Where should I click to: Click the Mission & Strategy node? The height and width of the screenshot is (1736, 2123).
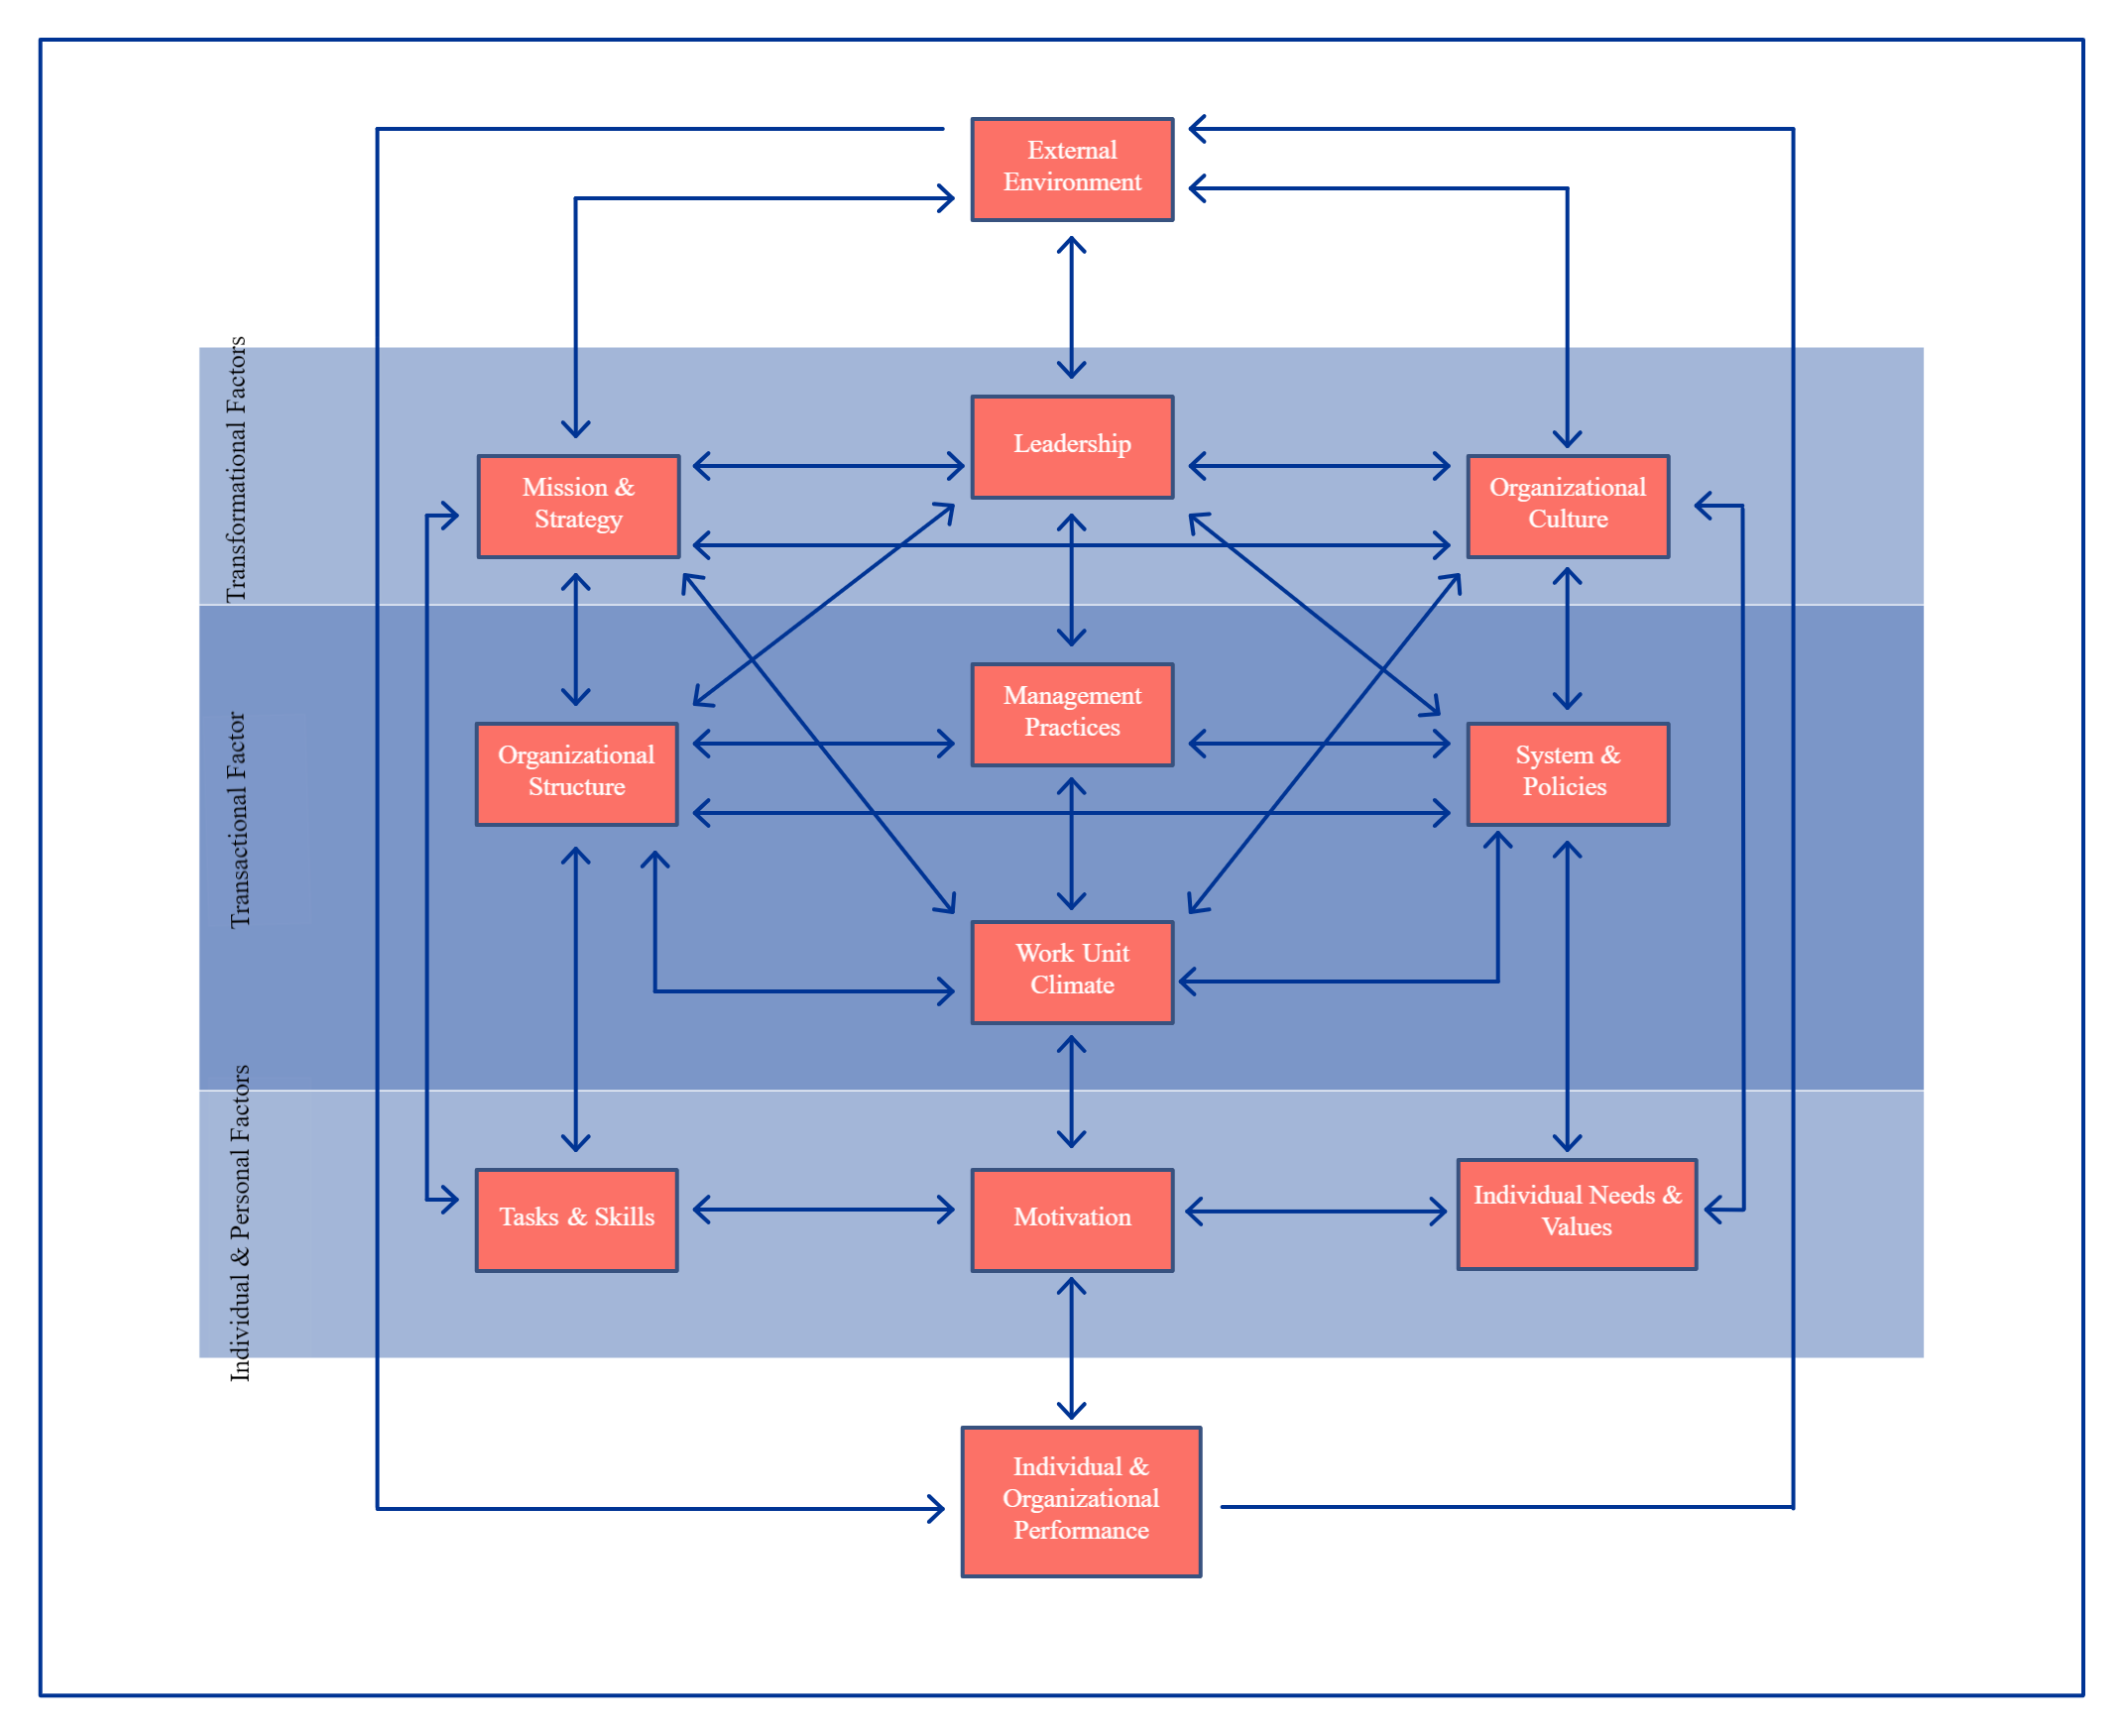click(x=548, y=521)
